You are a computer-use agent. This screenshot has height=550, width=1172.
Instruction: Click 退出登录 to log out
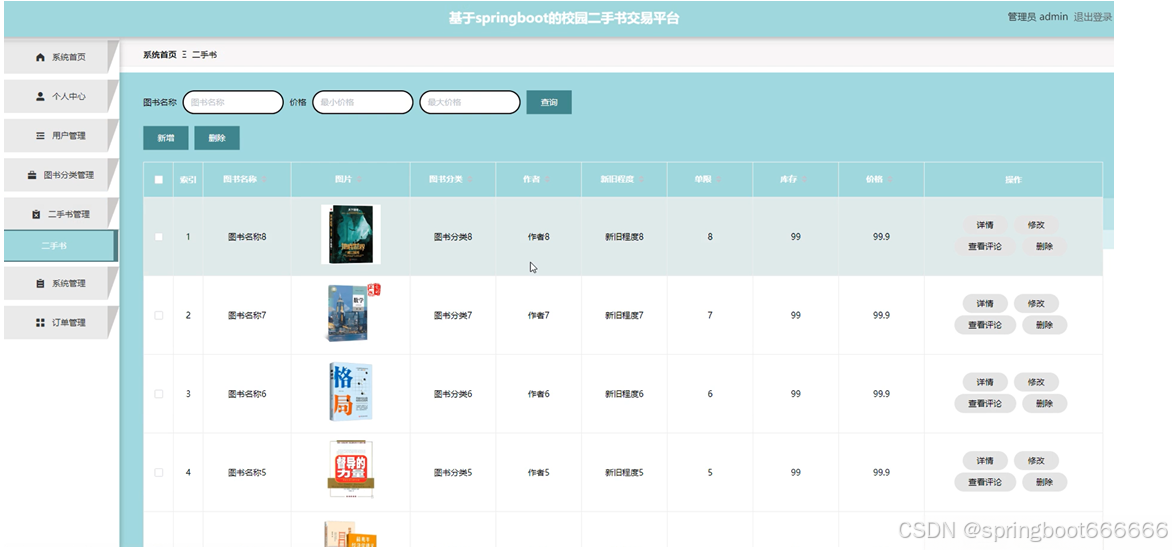coord(1093,17)
